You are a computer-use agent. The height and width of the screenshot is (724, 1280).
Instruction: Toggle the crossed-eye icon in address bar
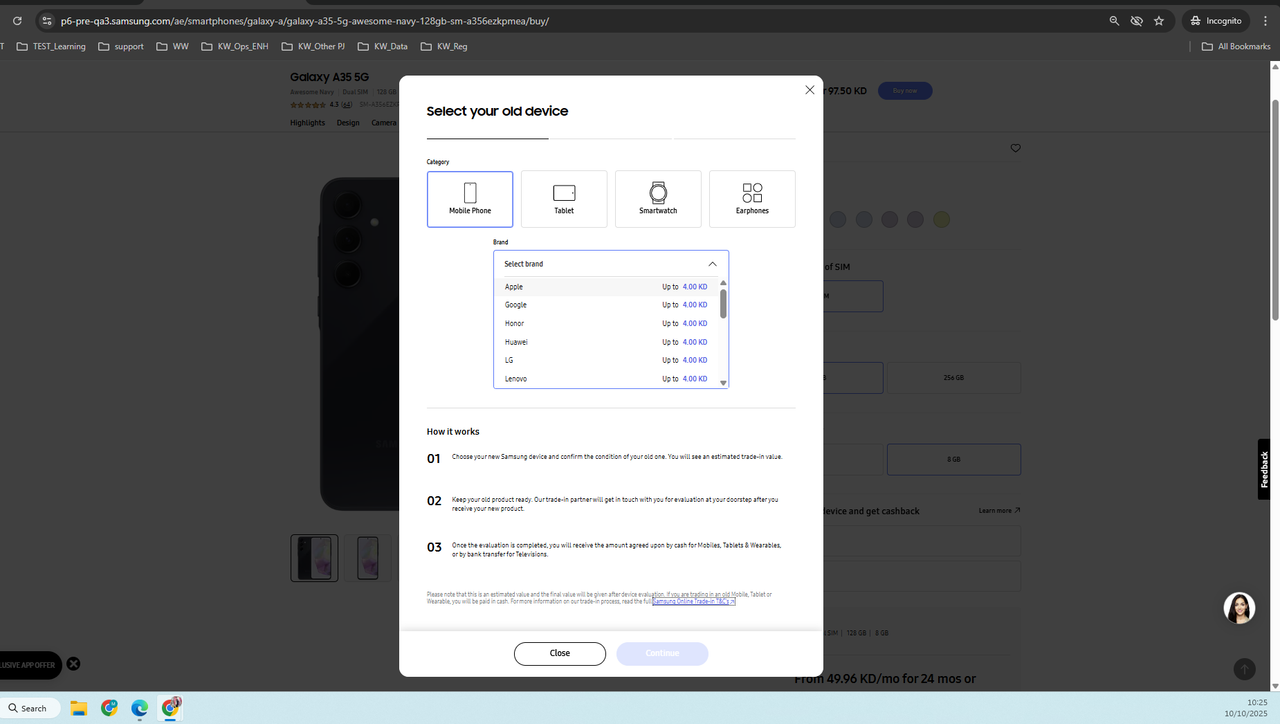pyautogui.click(x=1136, y=20)
